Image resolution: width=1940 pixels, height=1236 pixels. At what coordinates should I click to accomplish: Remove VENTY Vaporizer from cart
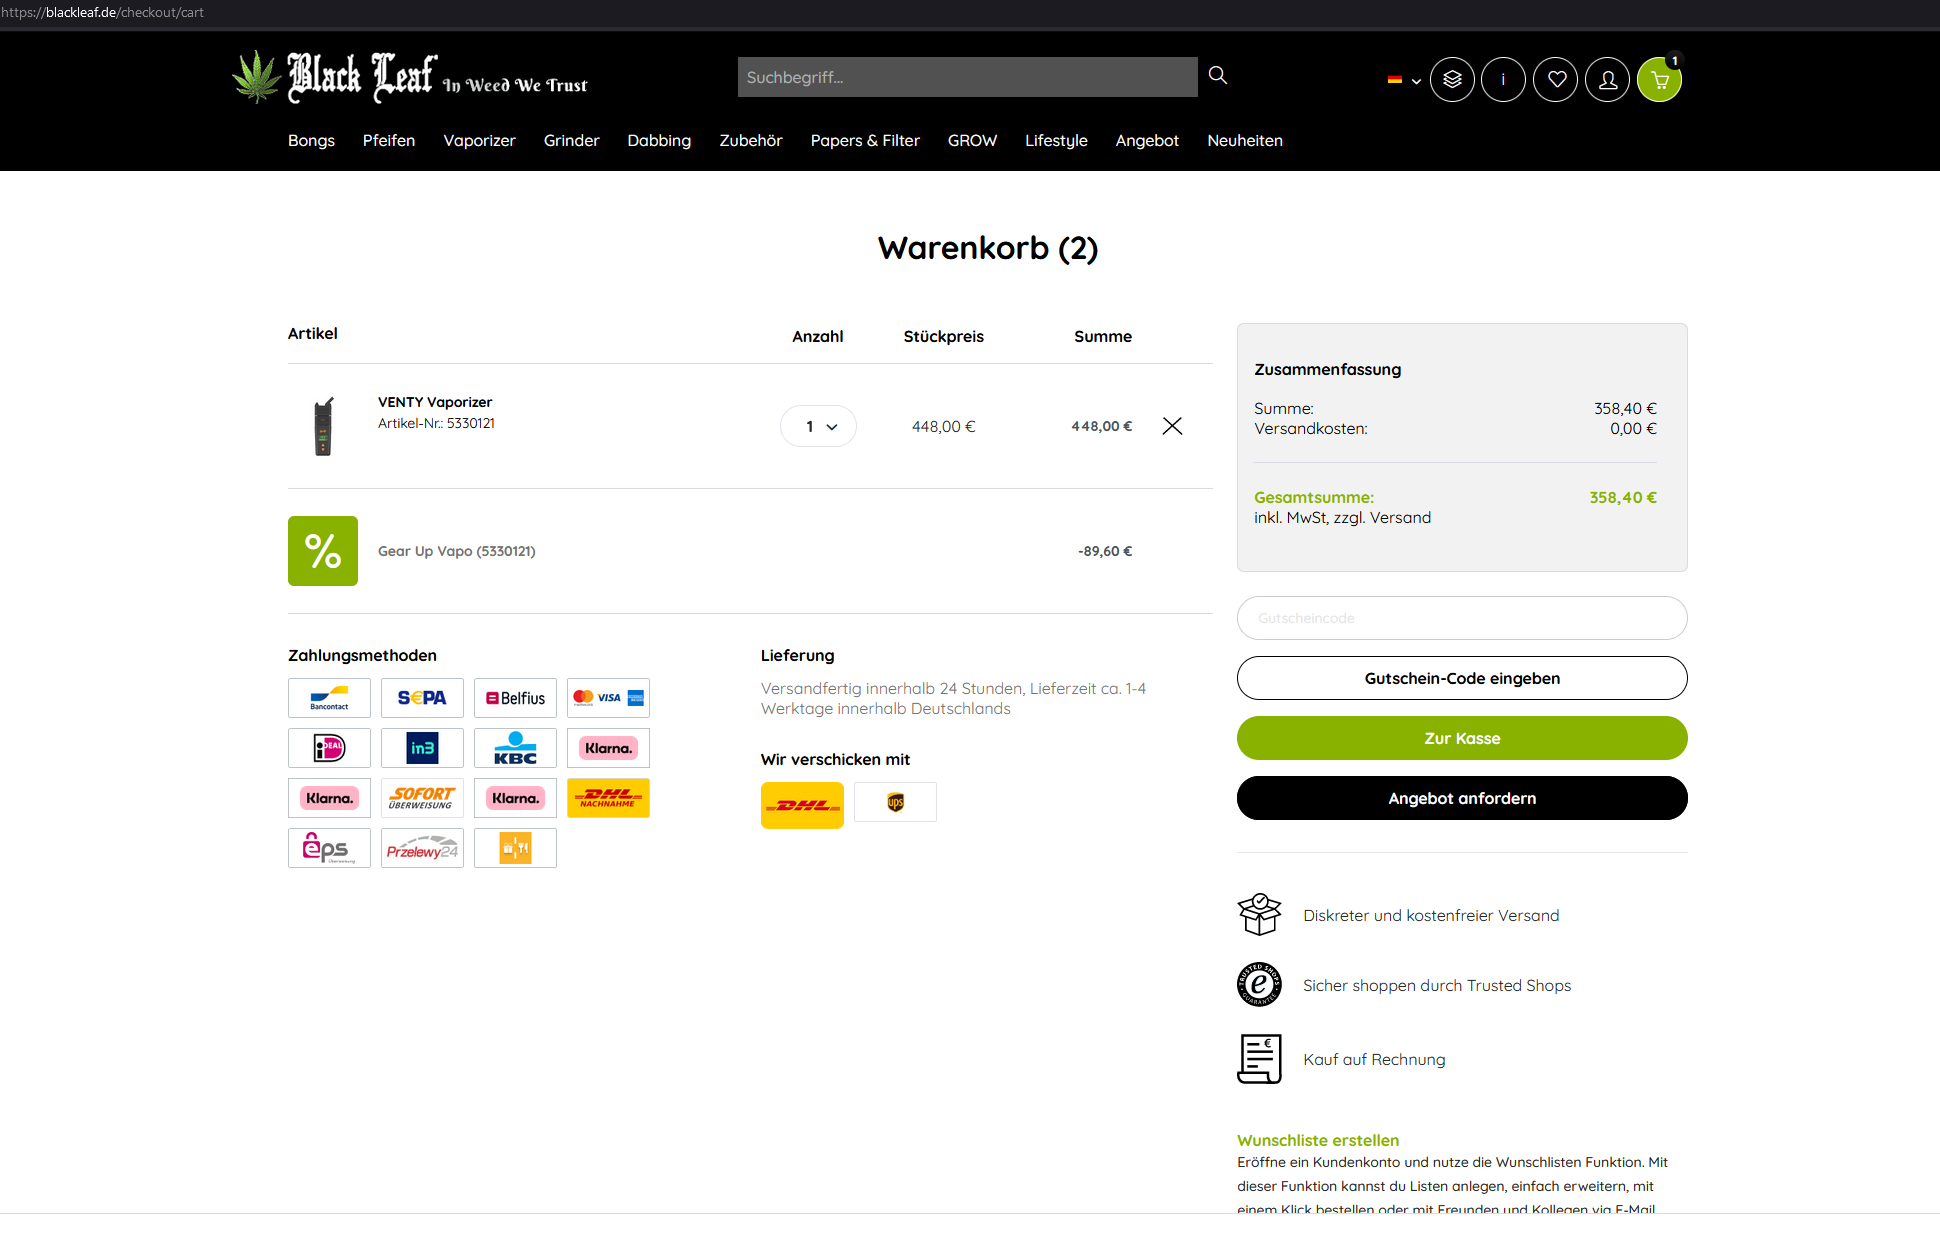tap(1172, 426)
